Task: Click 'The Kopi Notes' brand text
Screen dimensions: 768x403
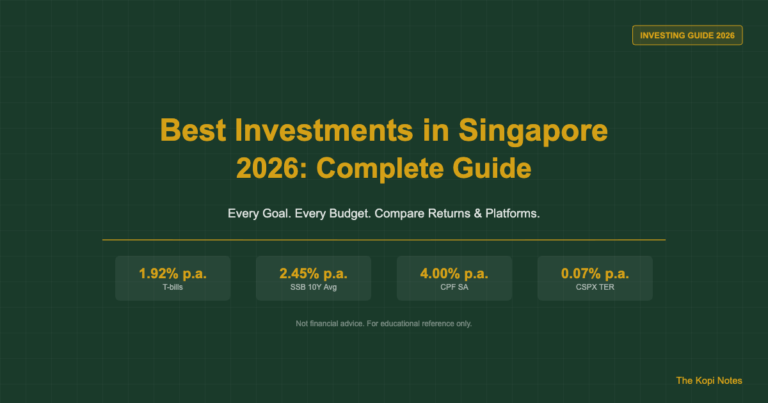Action: point(709,380)
